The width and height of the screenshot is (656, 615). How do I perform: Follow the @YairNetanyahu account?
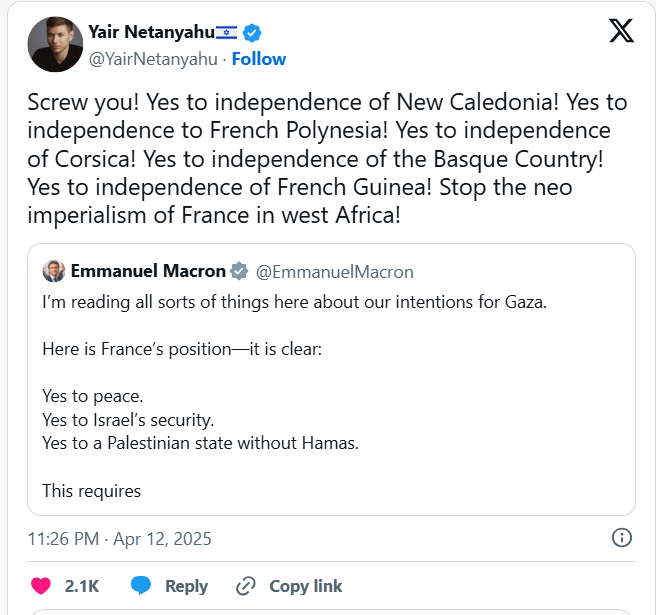click(258, 59)
